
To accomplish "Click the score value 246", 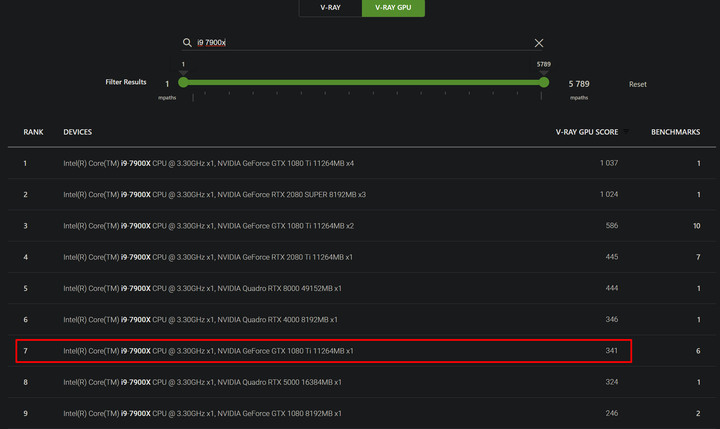I will click(612, 413).
